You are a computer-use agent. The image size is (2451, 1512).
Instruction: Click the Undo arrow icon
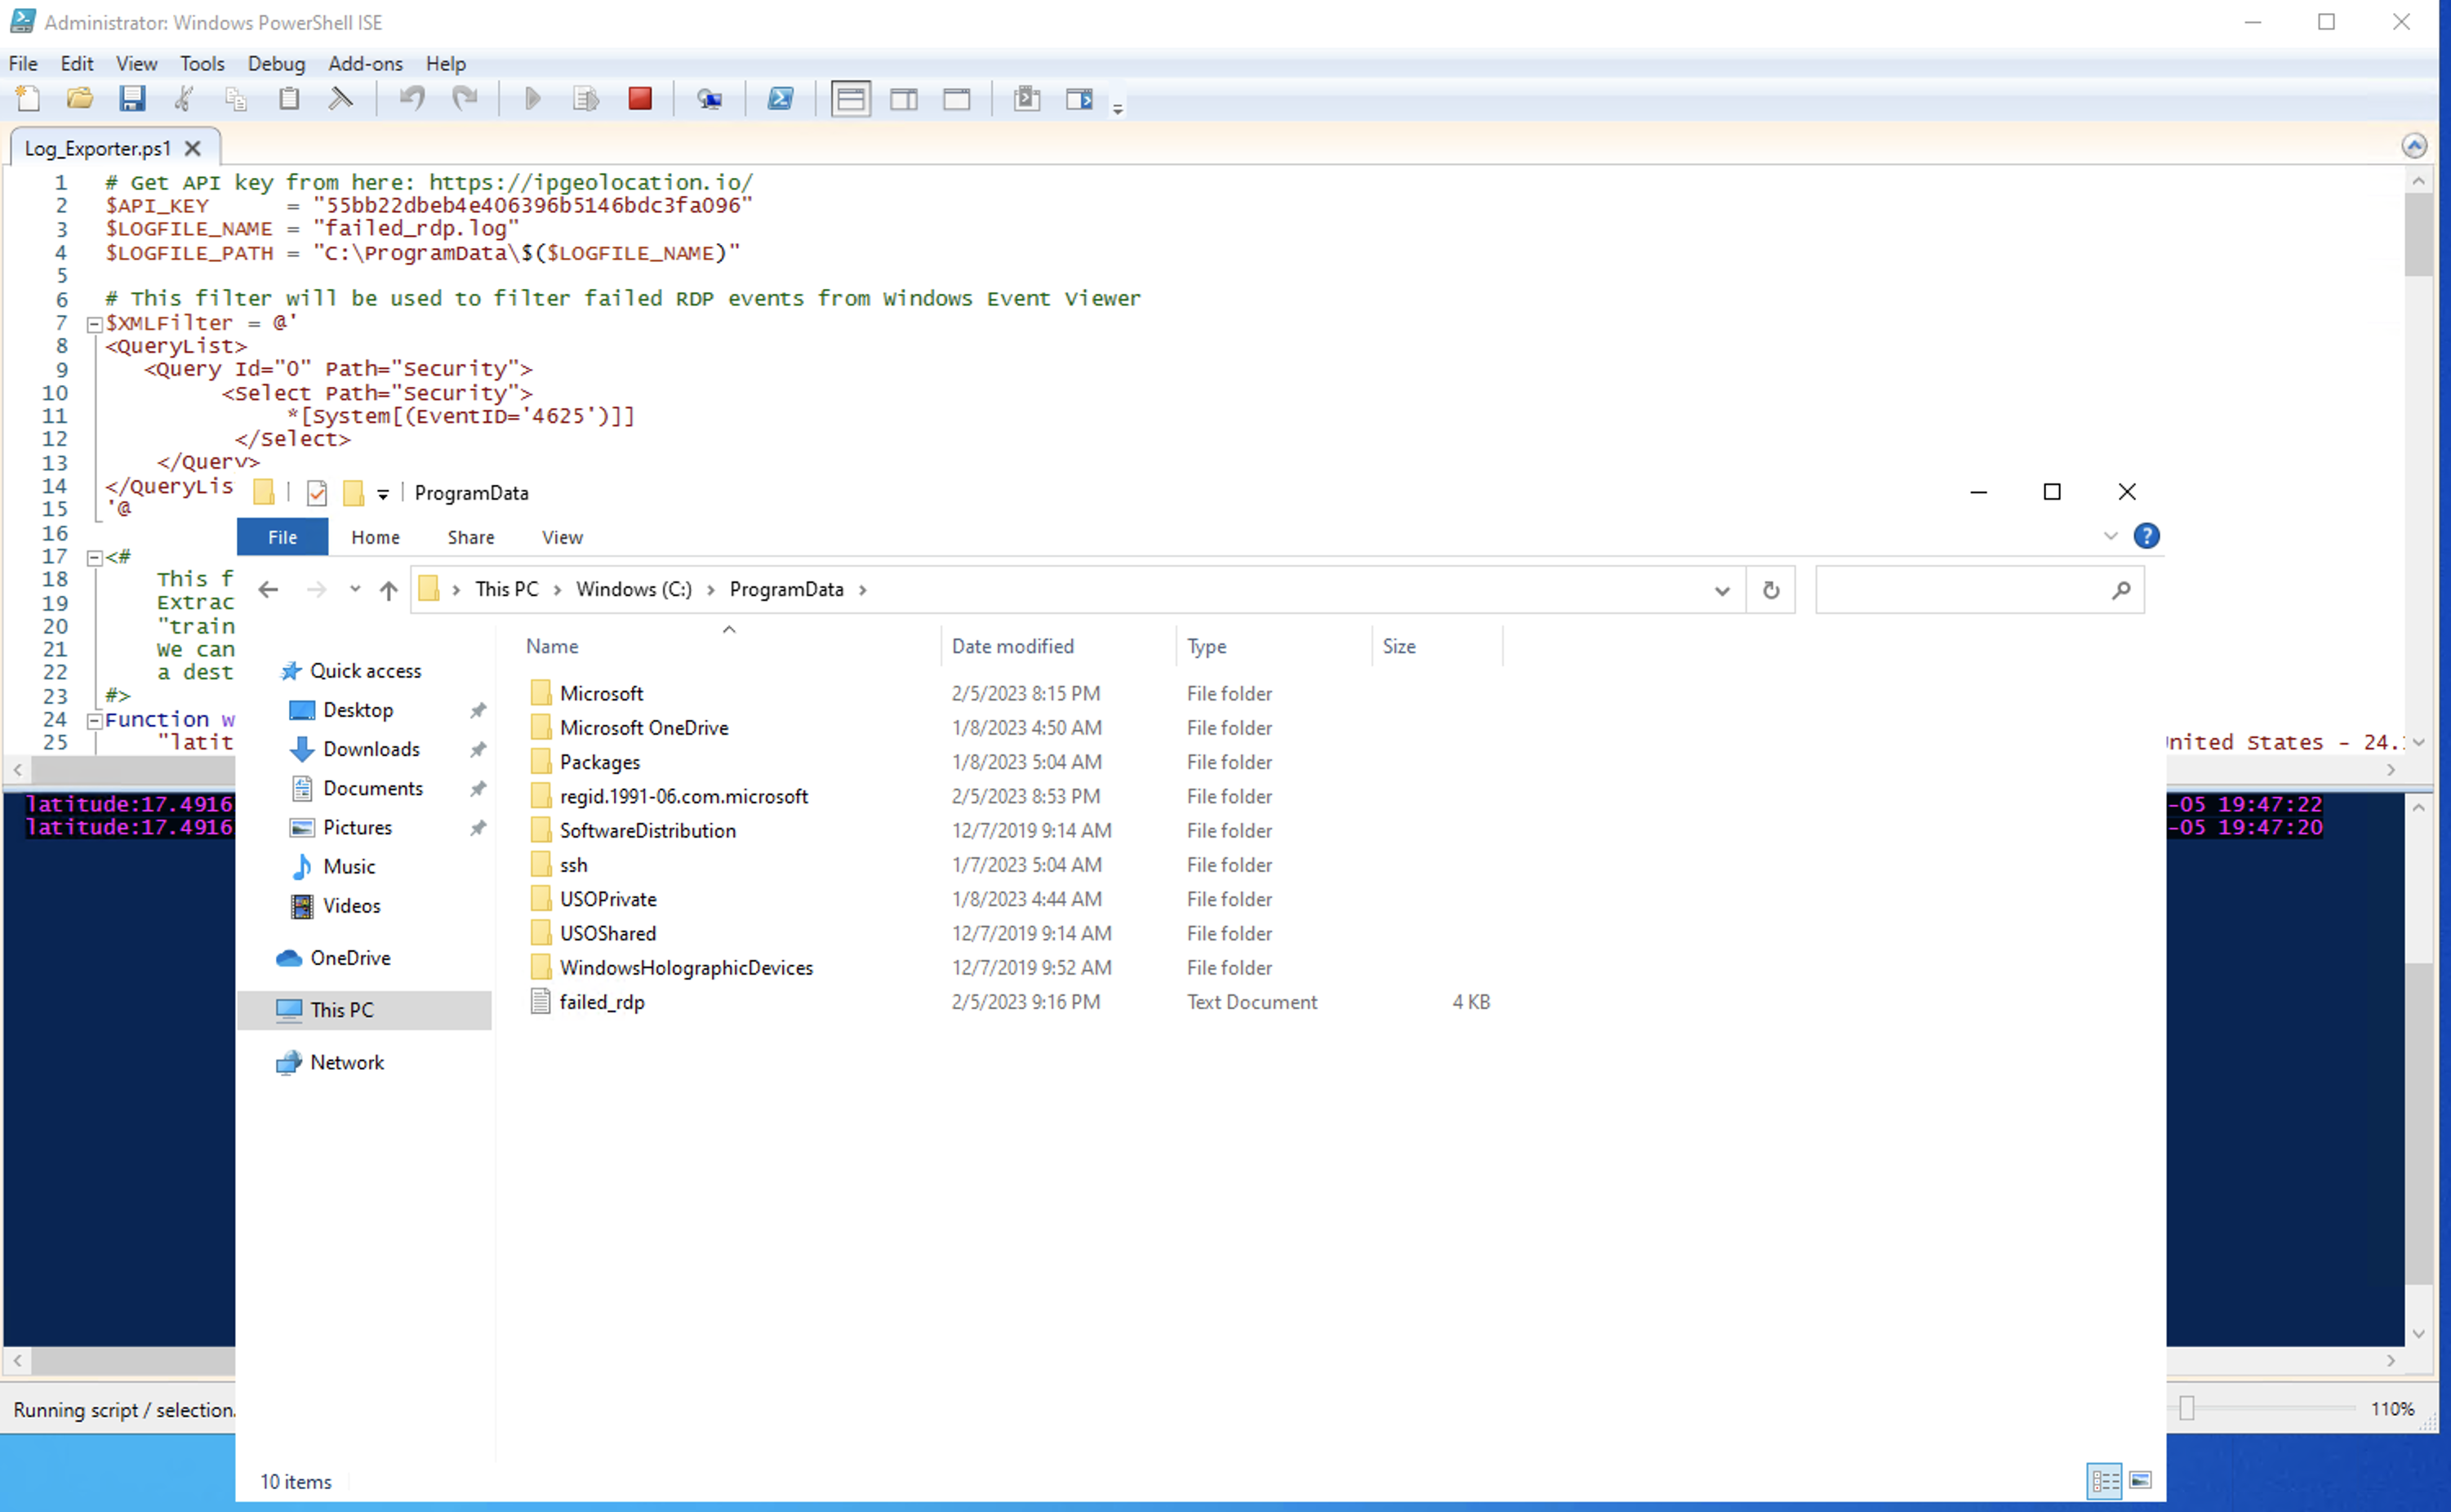coord(412,99)
